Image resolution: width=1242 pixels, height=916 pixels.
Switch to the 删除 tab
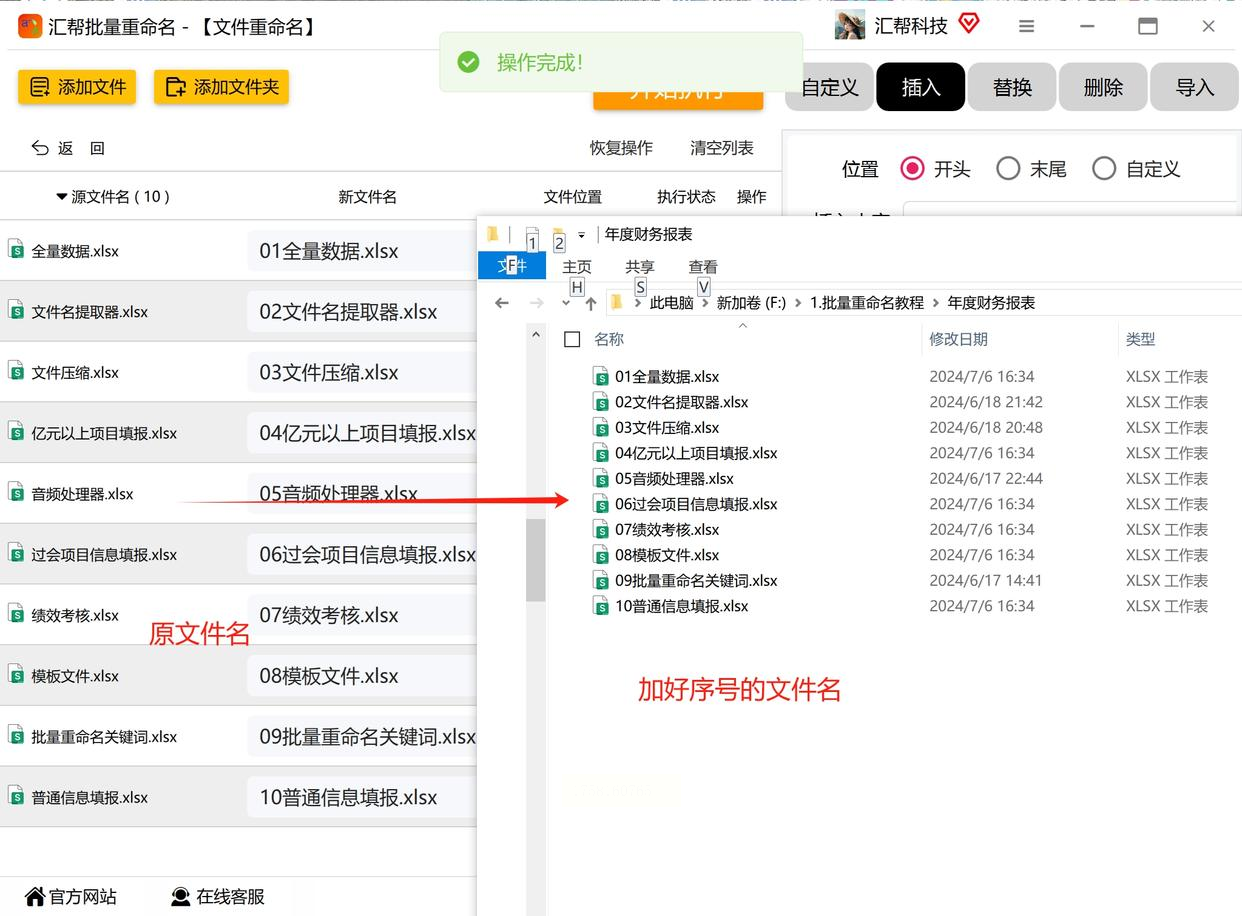click(1103, 87)
